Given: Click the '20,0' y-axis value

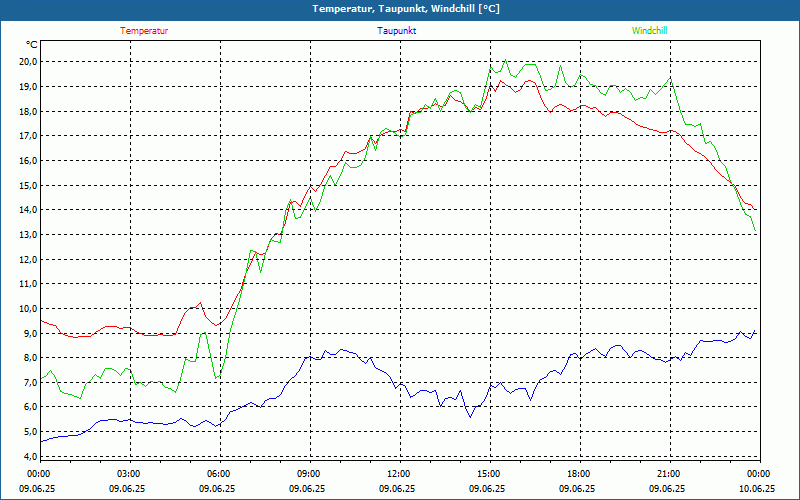Looking at the screenshot, I should (x=28, y=62).
